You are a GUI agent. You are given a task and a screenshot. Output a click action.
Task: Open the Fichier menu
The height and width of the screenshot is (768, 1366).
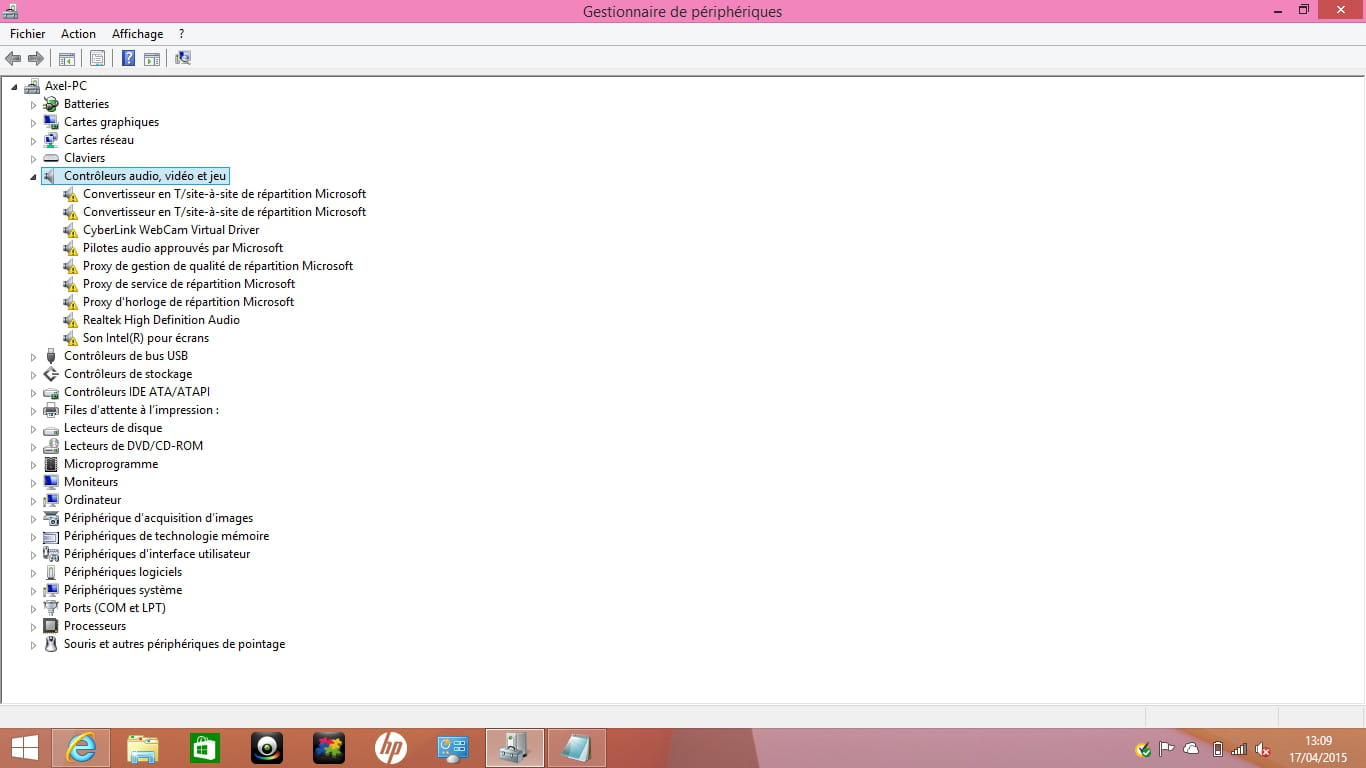(x=28, y=34)
